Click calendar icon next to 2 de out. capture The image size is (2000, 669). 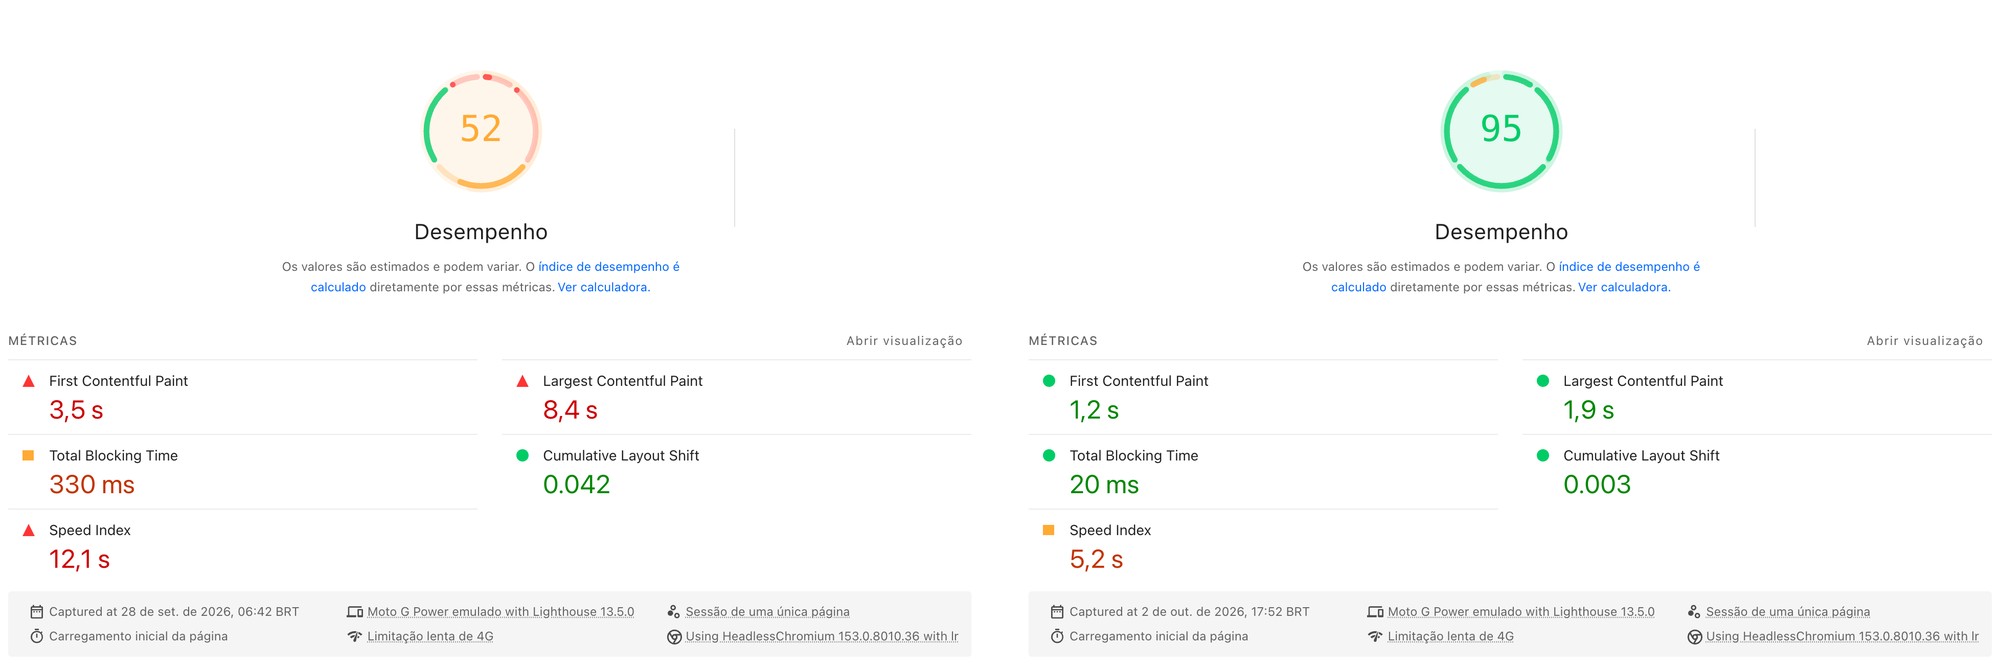click(1057, 612)
